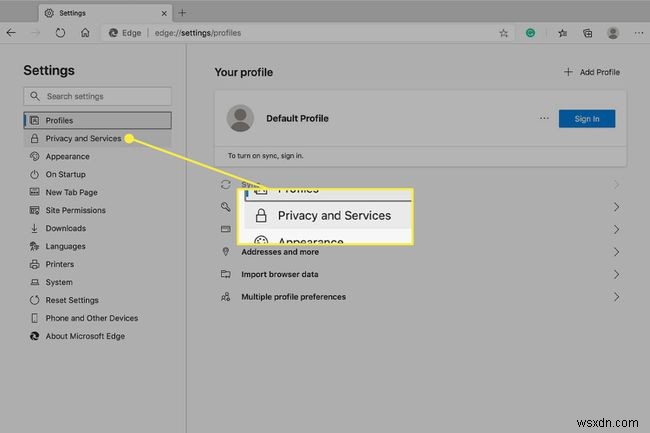
Task: Open Printers settings
Action: point(97,264)
